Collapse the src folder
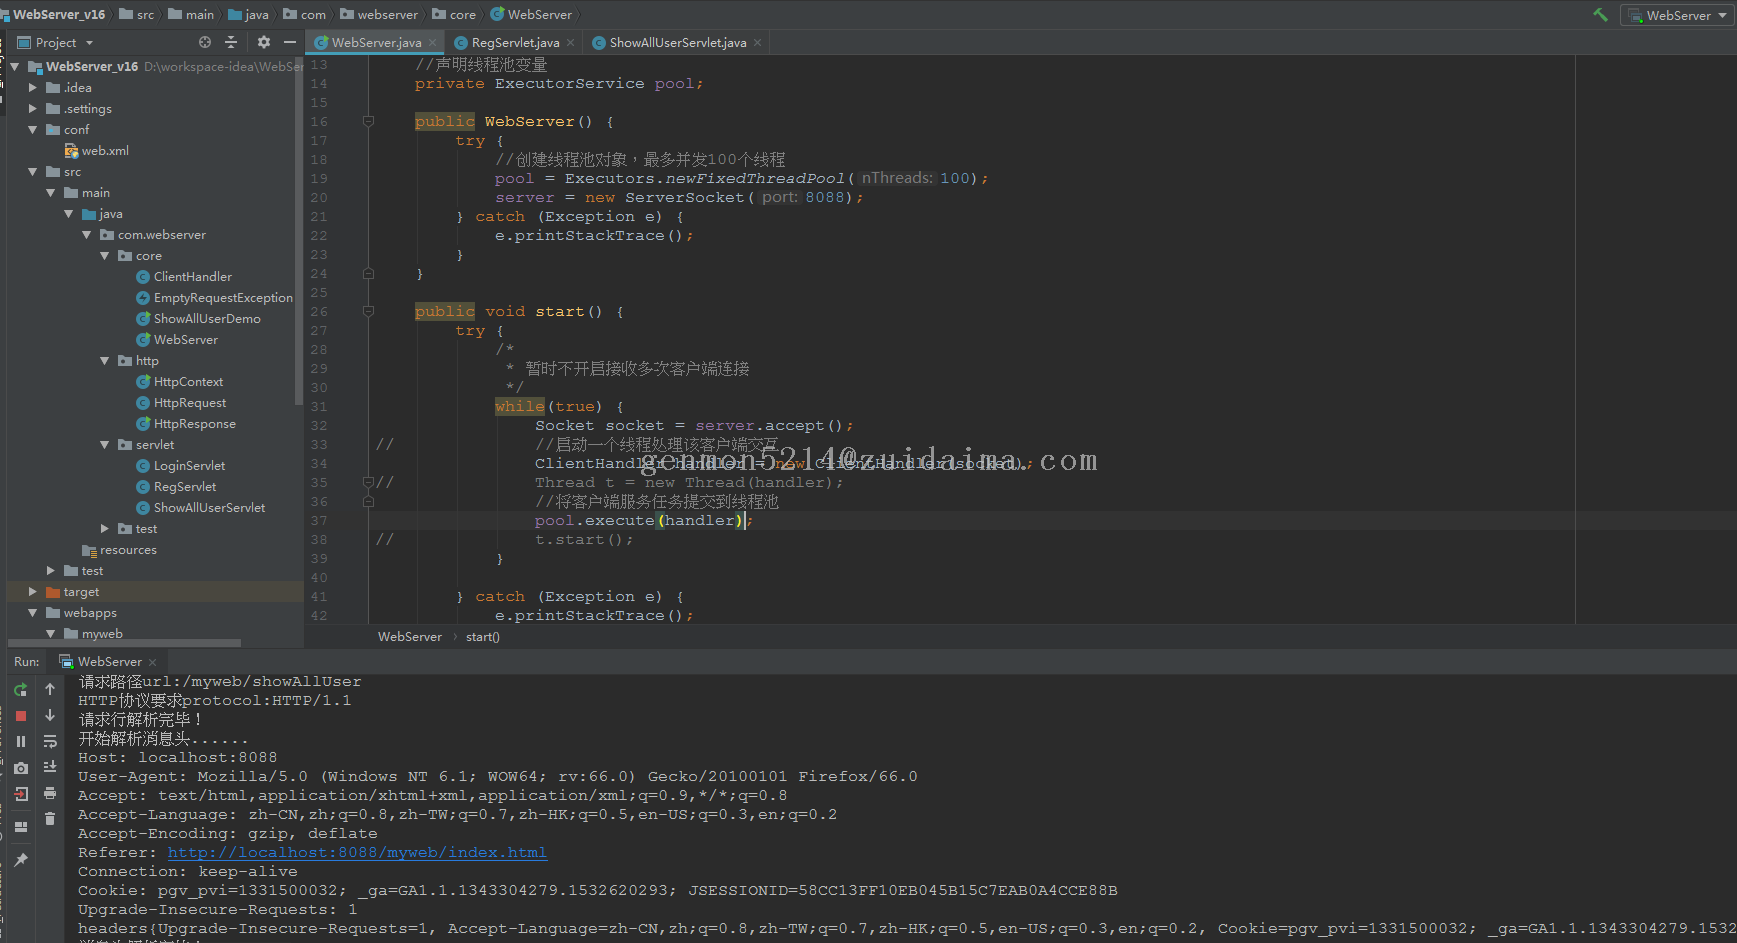The image size is (1737, 943). [x=33, y=172]
